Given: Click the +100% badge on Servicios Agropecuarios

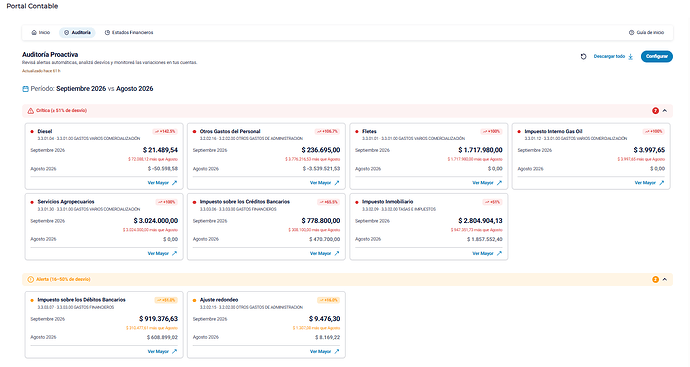Looking at the screenshot, I should point(167,202).
